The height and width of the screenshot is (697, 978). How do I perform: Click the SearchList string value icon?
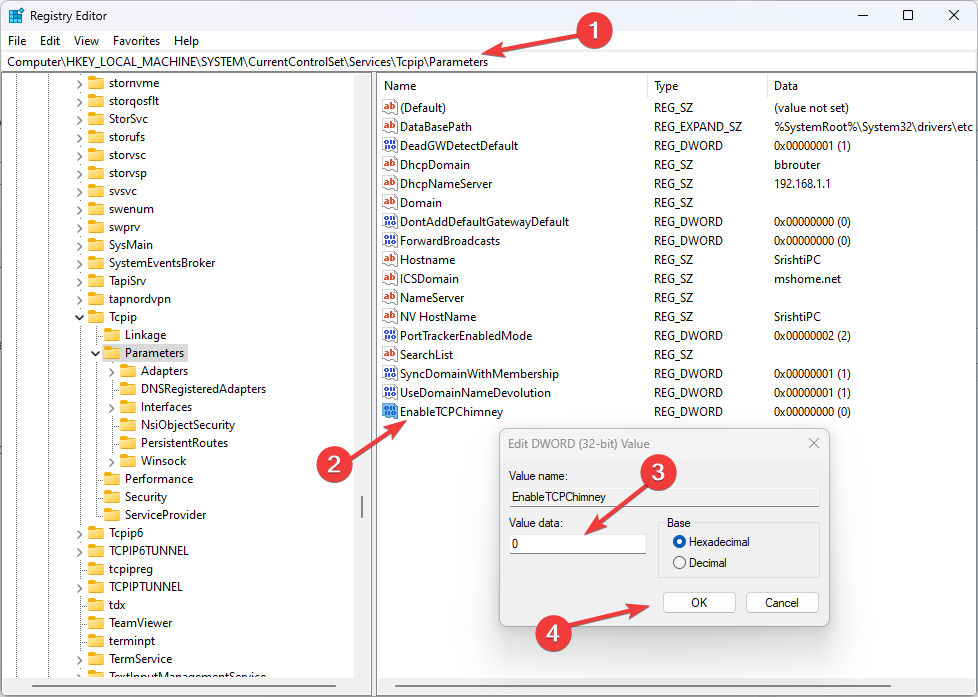pyautogui.click(x=390, y=354)
